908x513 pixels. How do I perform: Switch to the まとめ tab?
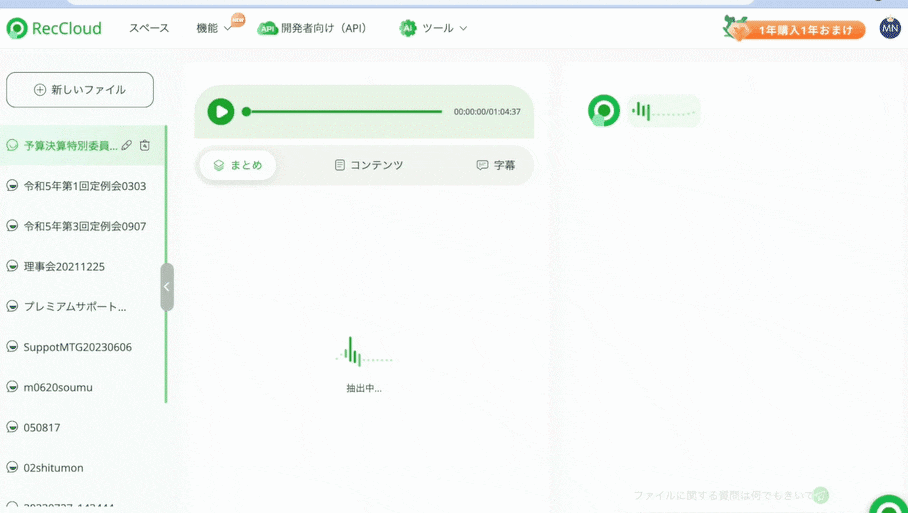point(238,165)
